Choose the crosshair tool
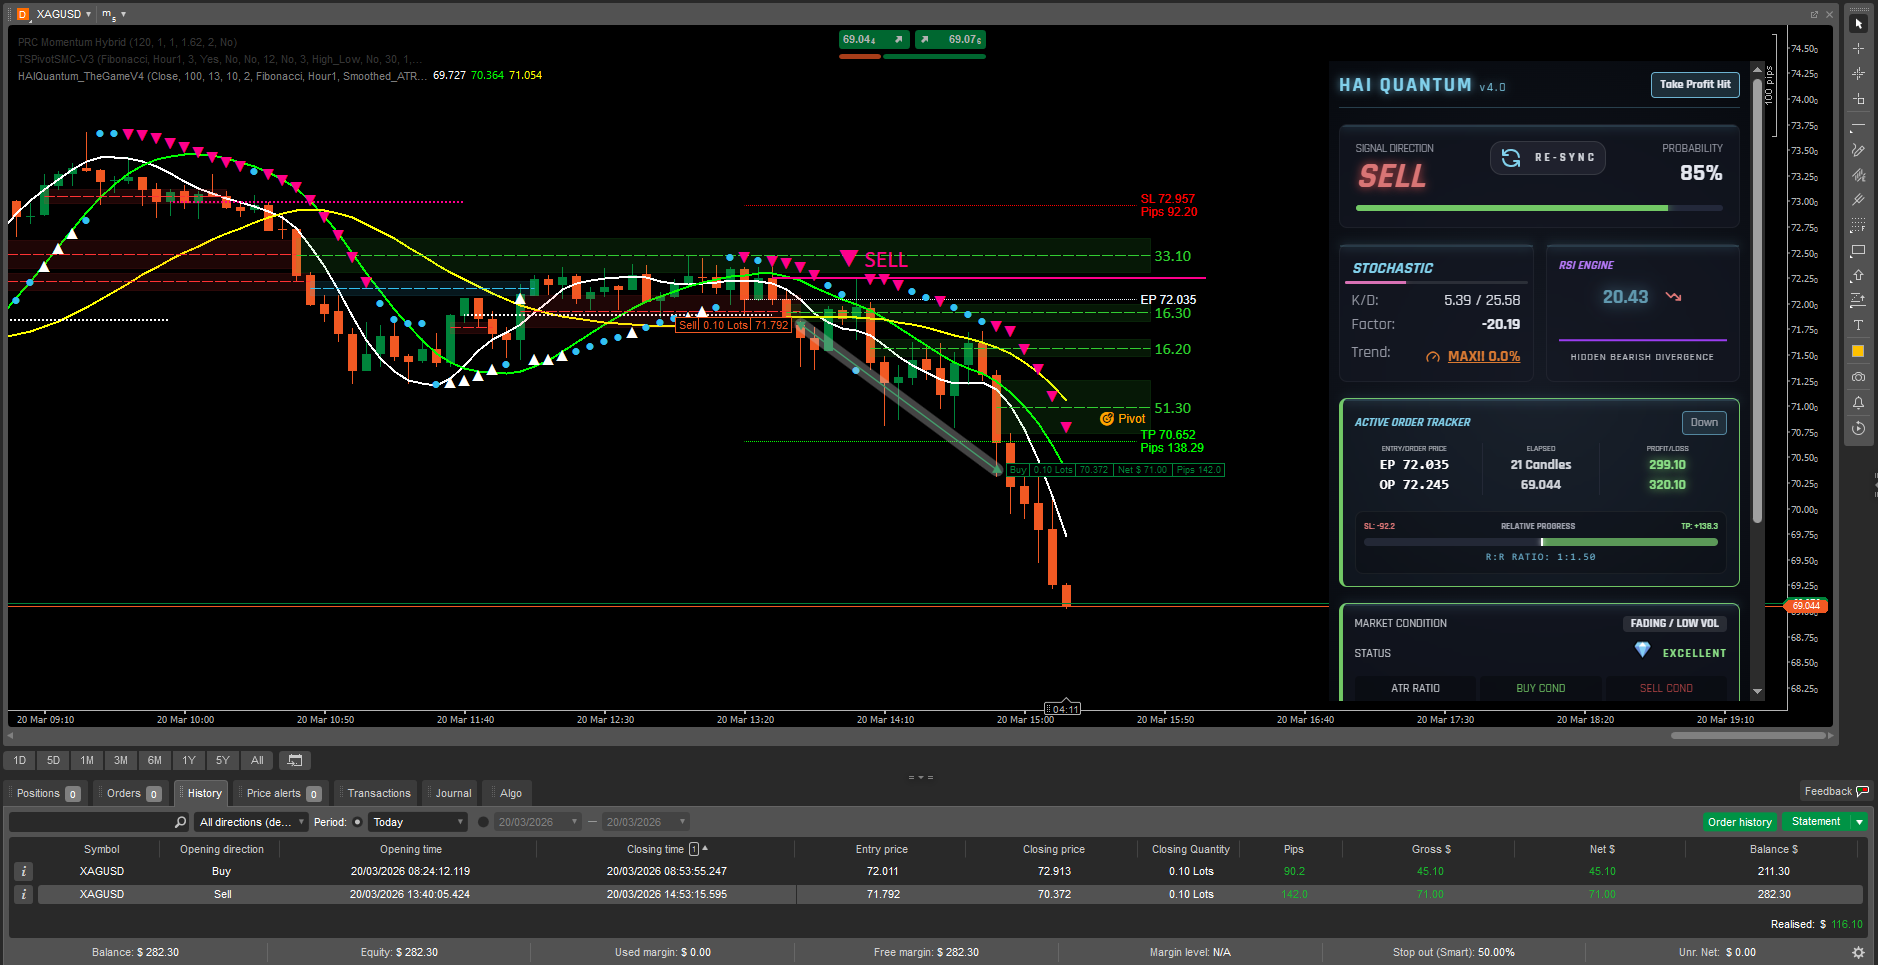The width and height of the screenshot is (1878, 965). pyautogui.click(x=1858, y=48)
